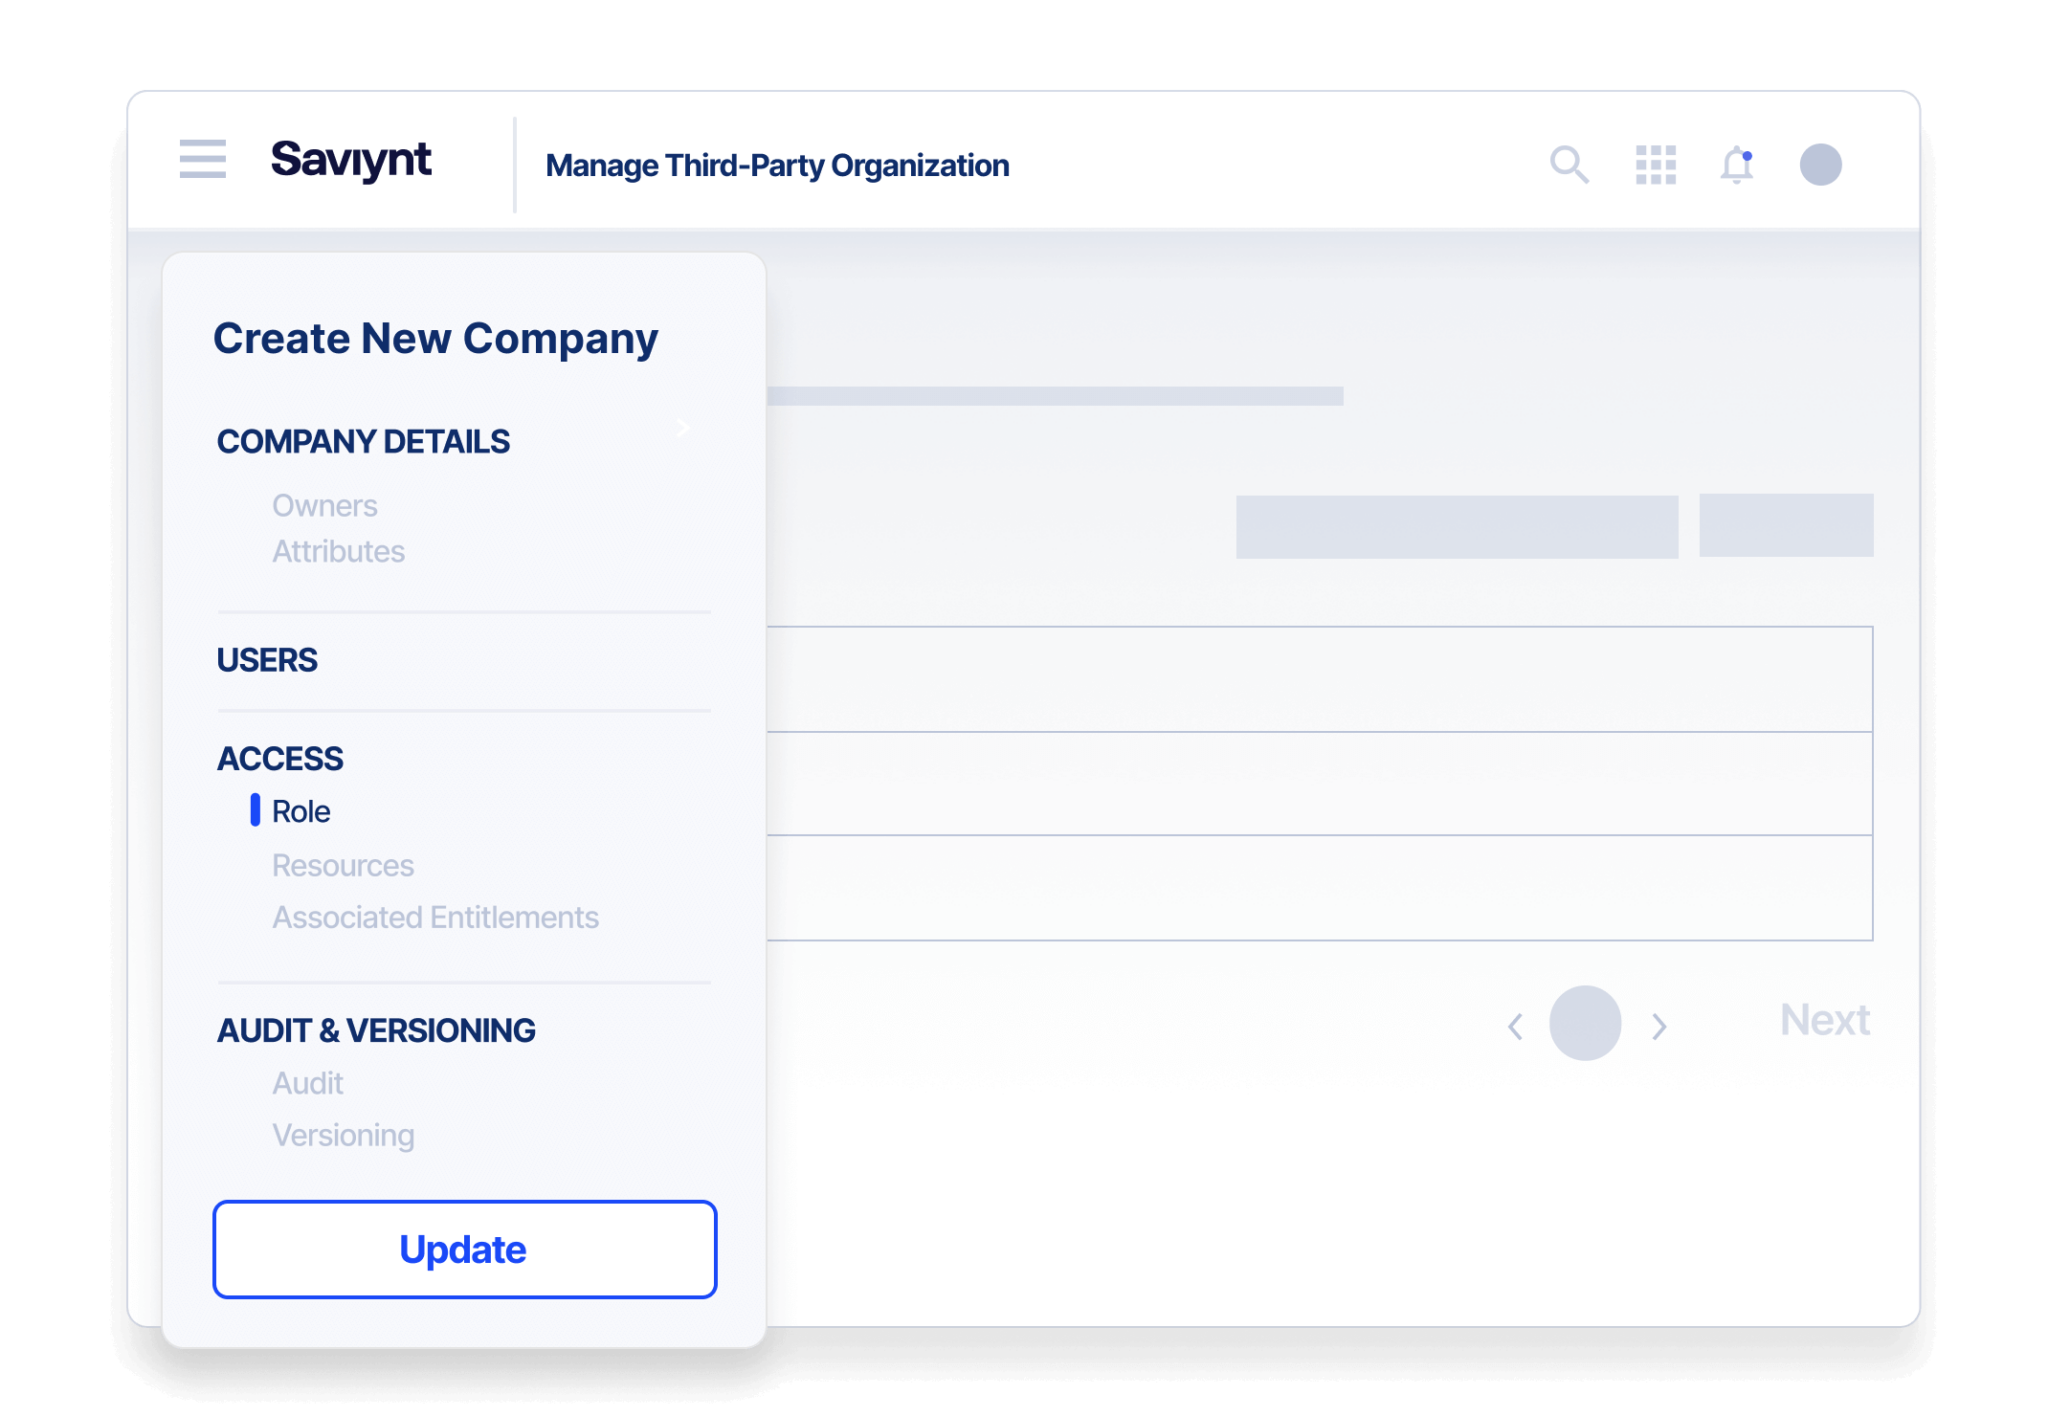Go to previous page with left chevron
Viewport: 2048px width, 1416px height.
click(x=1515, y=1026)
